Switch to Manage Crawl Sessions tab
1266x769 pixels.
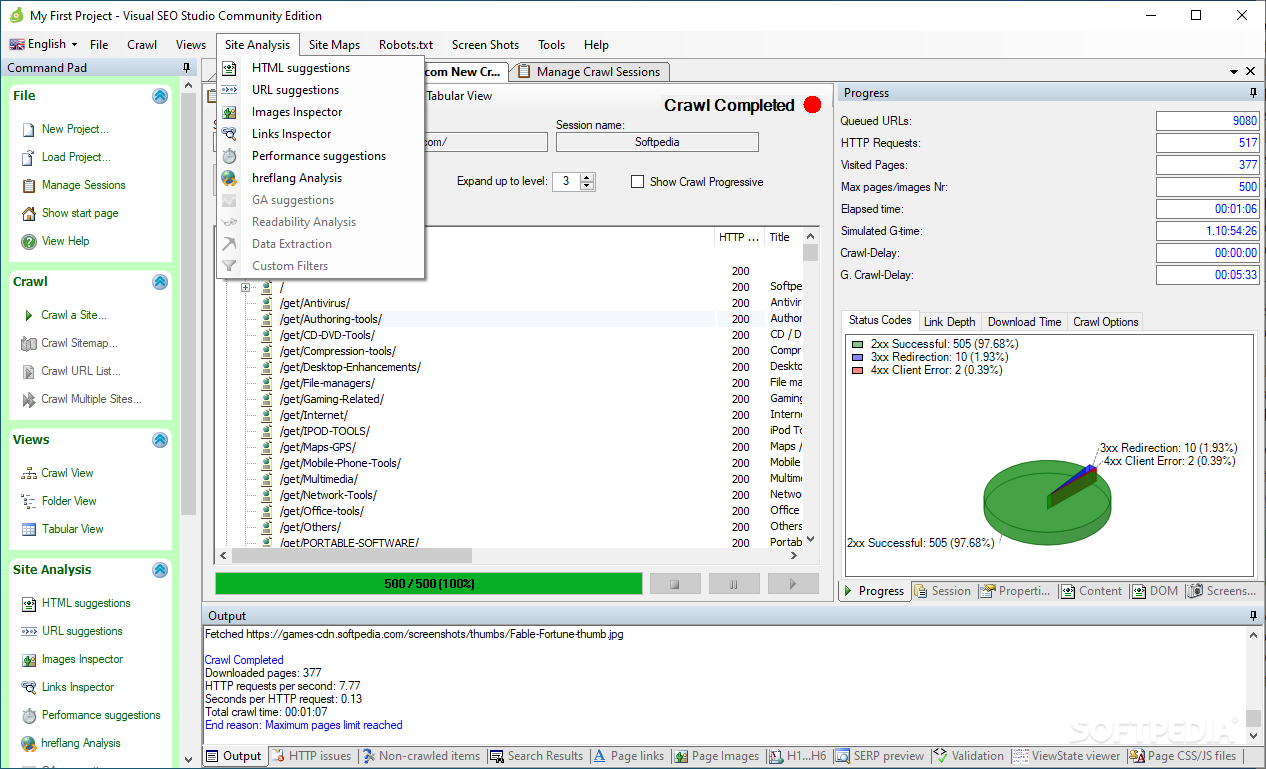point(589,72)
